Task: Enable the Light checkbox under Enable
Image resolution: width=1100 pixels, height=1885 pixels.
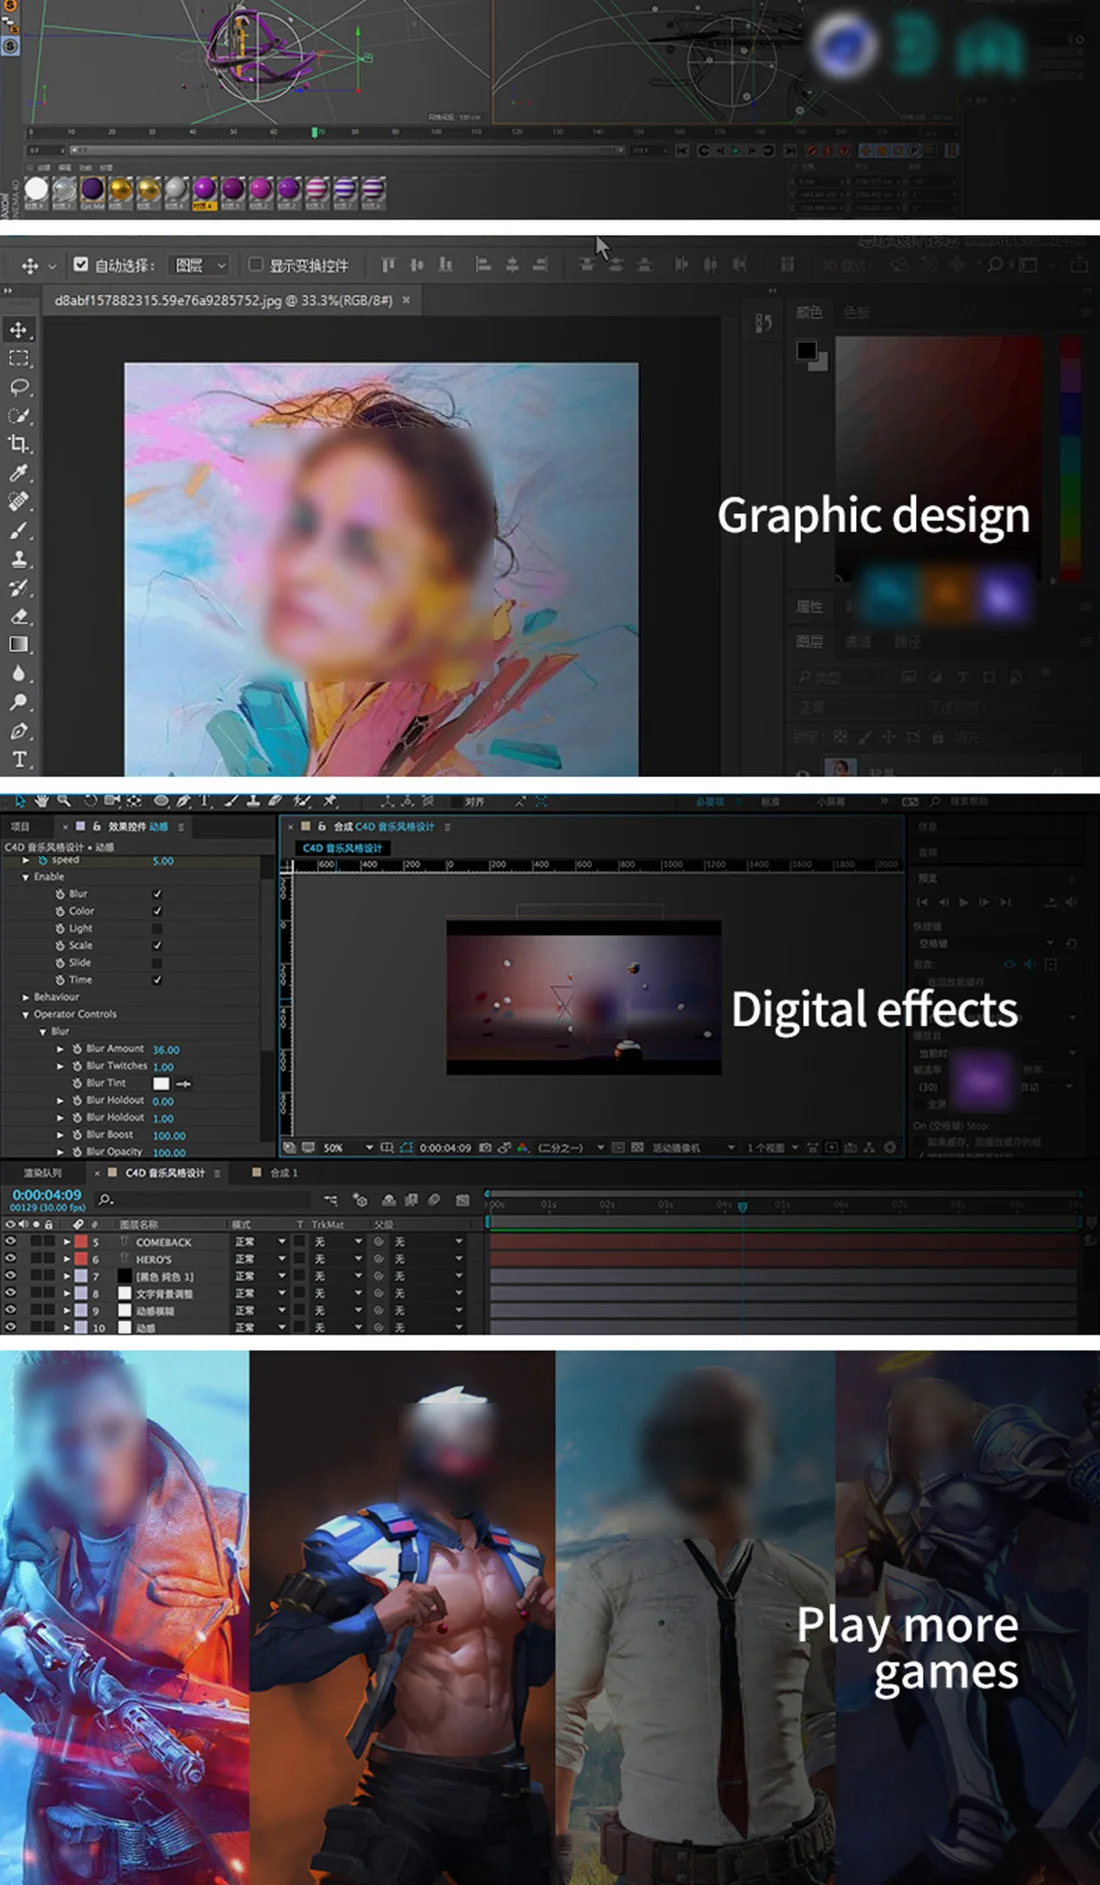Action: [x=157, y=928]
